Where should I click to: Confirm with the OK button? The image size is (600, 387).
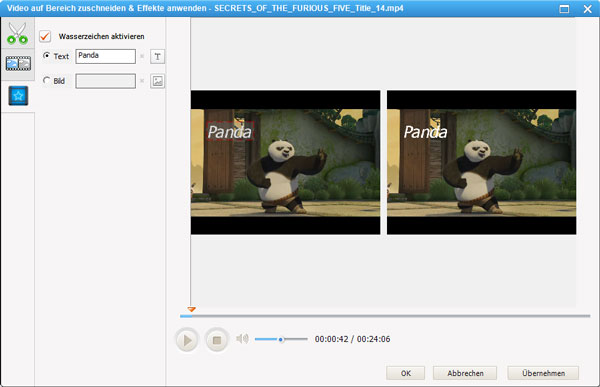(x=406, y=373)
